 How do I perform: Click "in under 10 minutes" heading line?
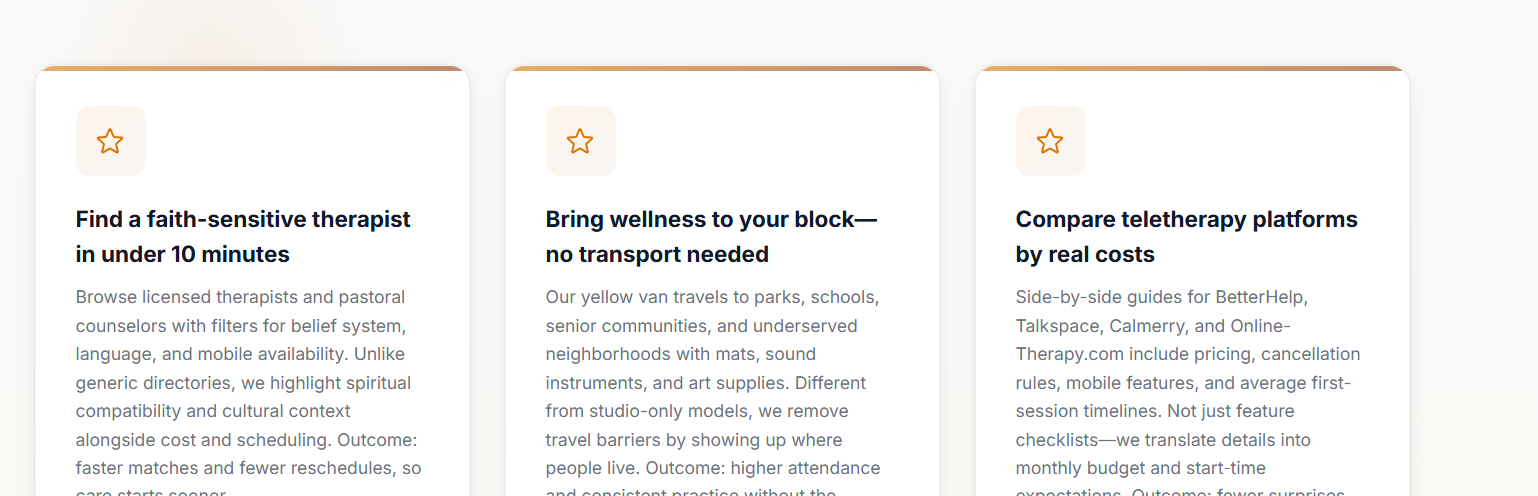tap(183, 254)
